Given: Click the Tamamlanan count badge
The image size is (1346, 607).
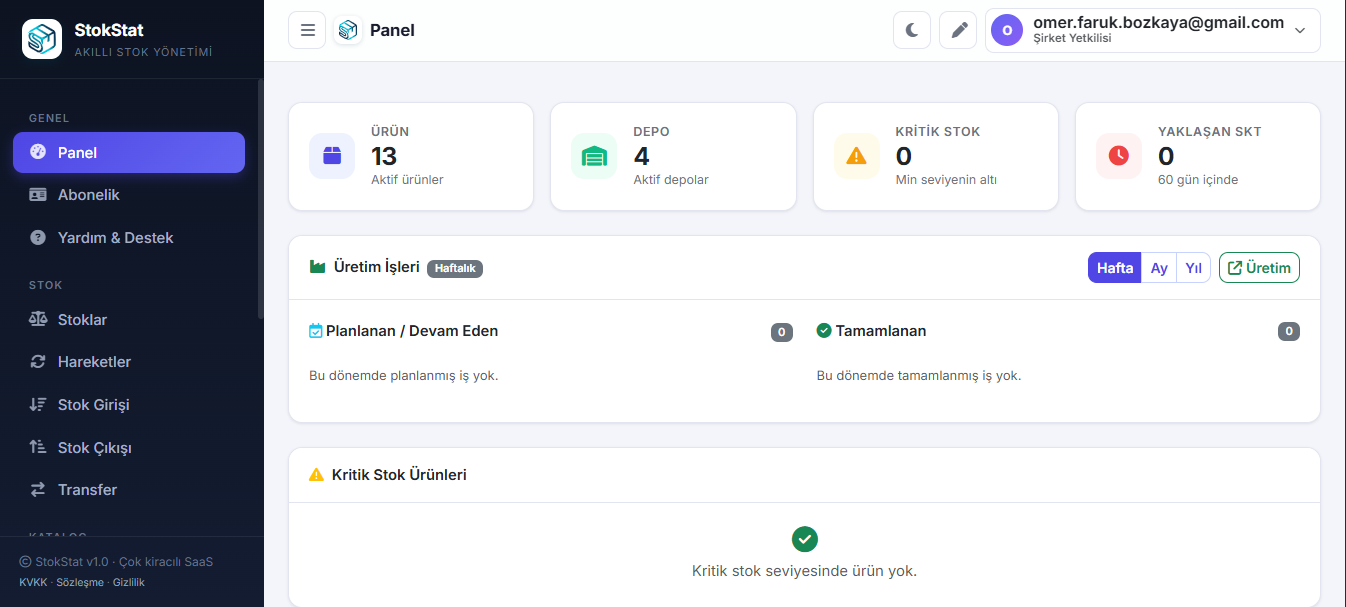Looking at the screenshot, I should pyautogui.click(x=1289, y=332).
